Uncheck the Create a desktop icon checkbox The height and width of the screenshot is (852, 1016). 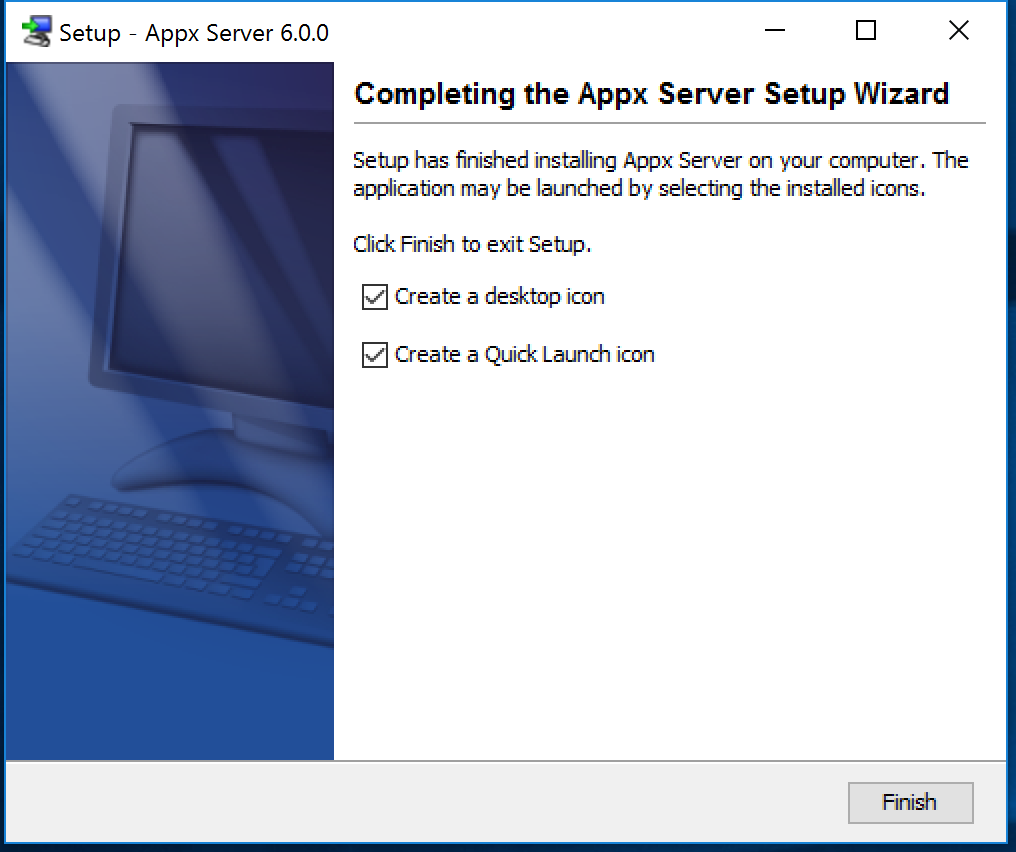375,297
